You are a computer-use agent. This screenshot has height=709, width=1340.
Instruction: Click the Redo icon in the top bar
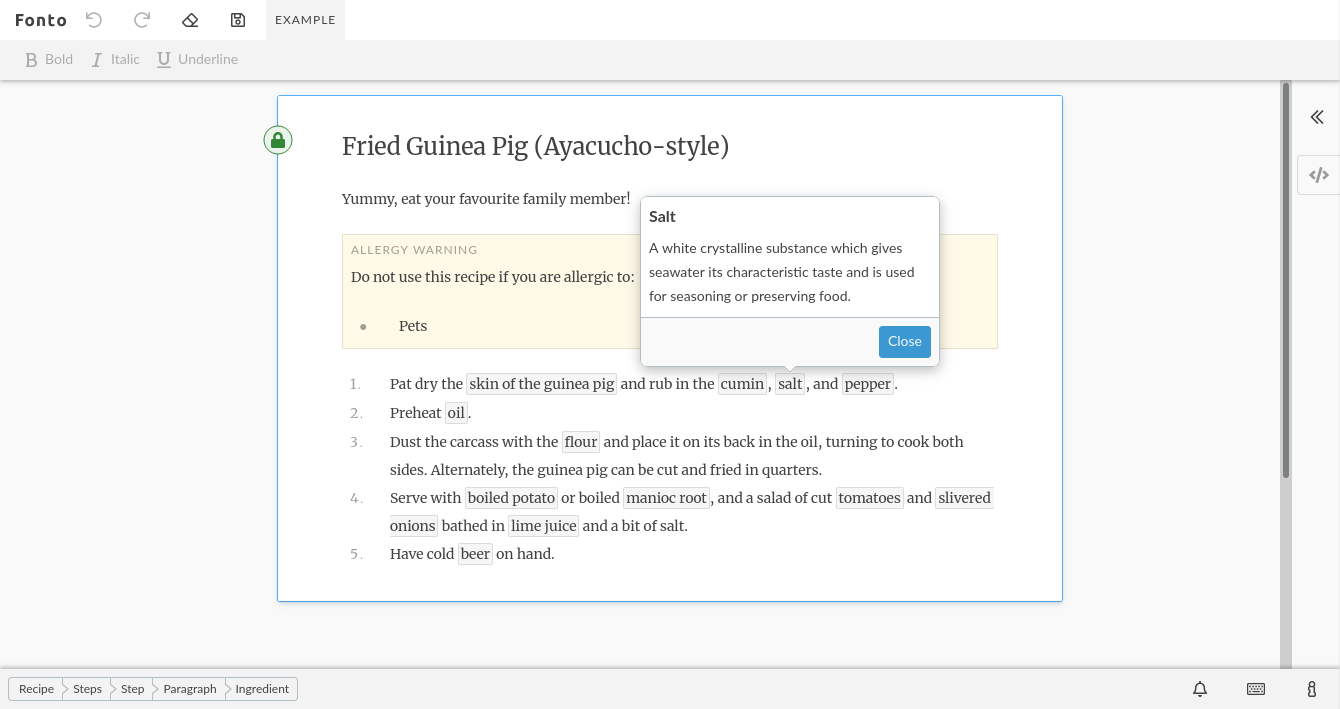click(x=141, y=19)
